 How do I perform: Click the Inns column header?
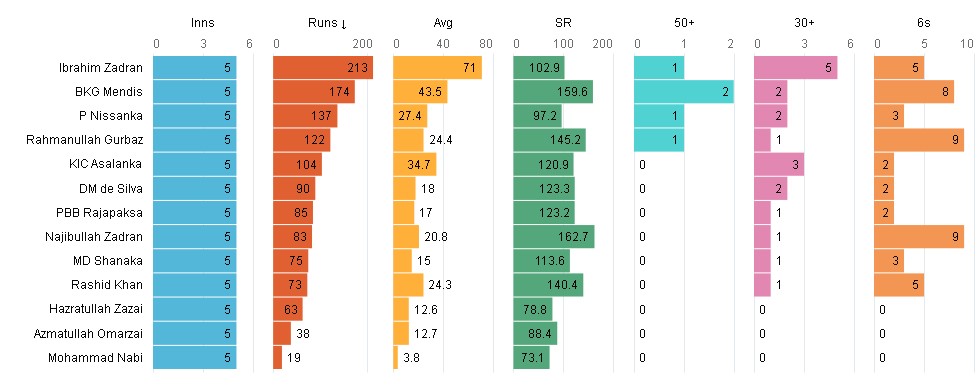point(203,23)
